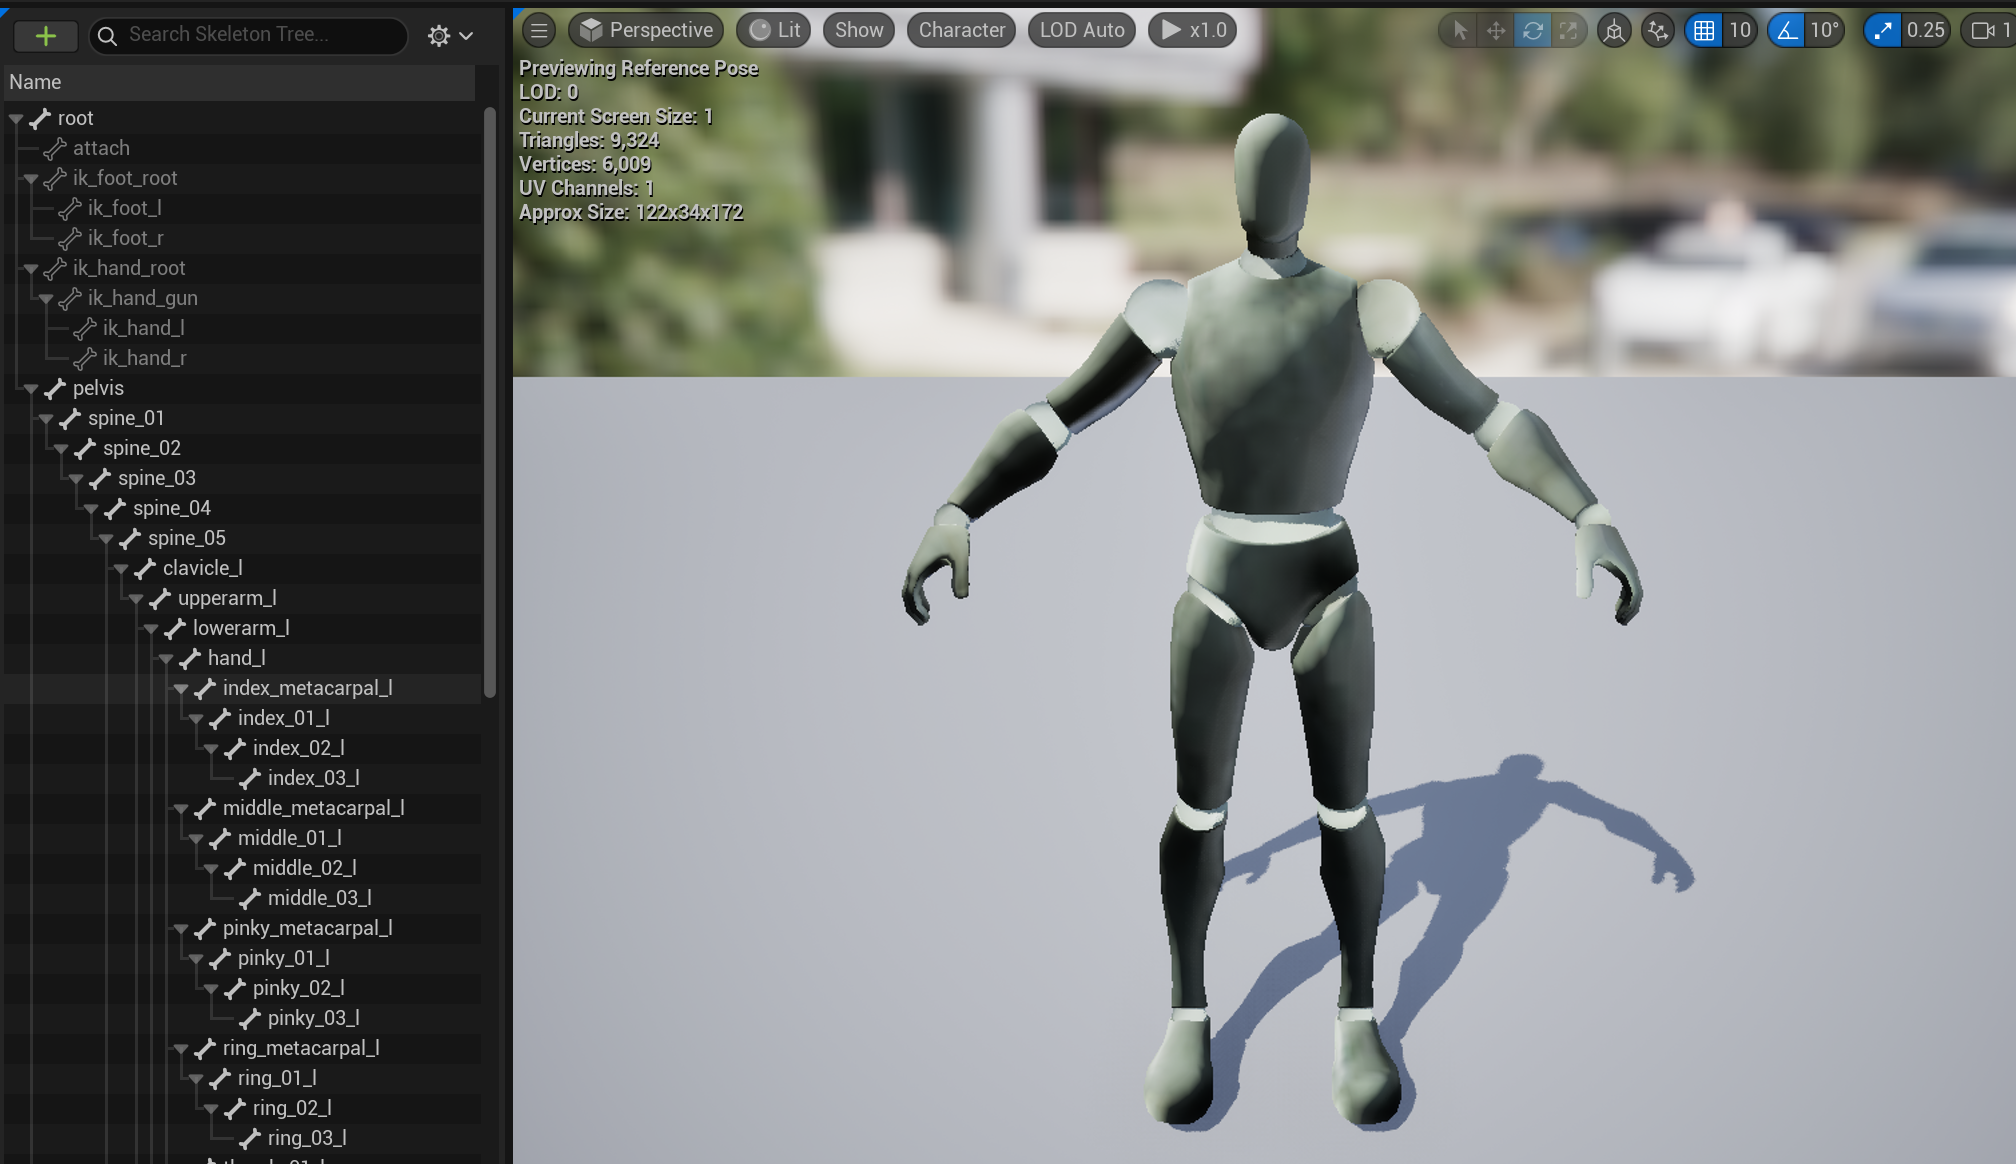
Task: Open skeleton tree settings gear dropdown
Action: 449,36
